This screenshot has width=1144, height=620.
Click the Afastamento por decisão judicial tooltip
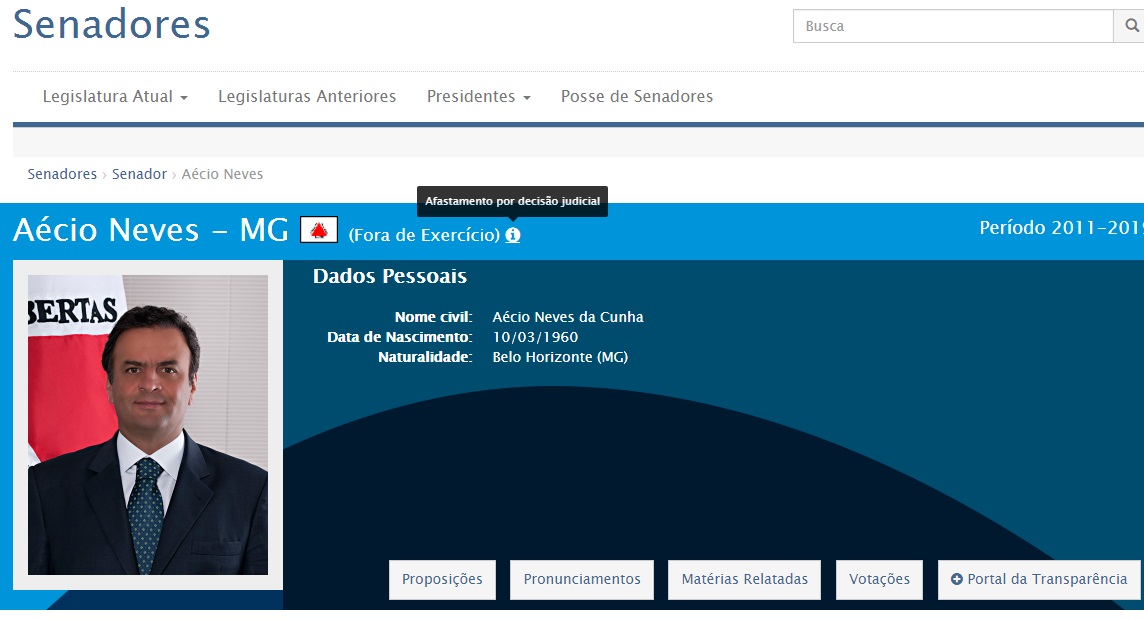coord(513,201)
